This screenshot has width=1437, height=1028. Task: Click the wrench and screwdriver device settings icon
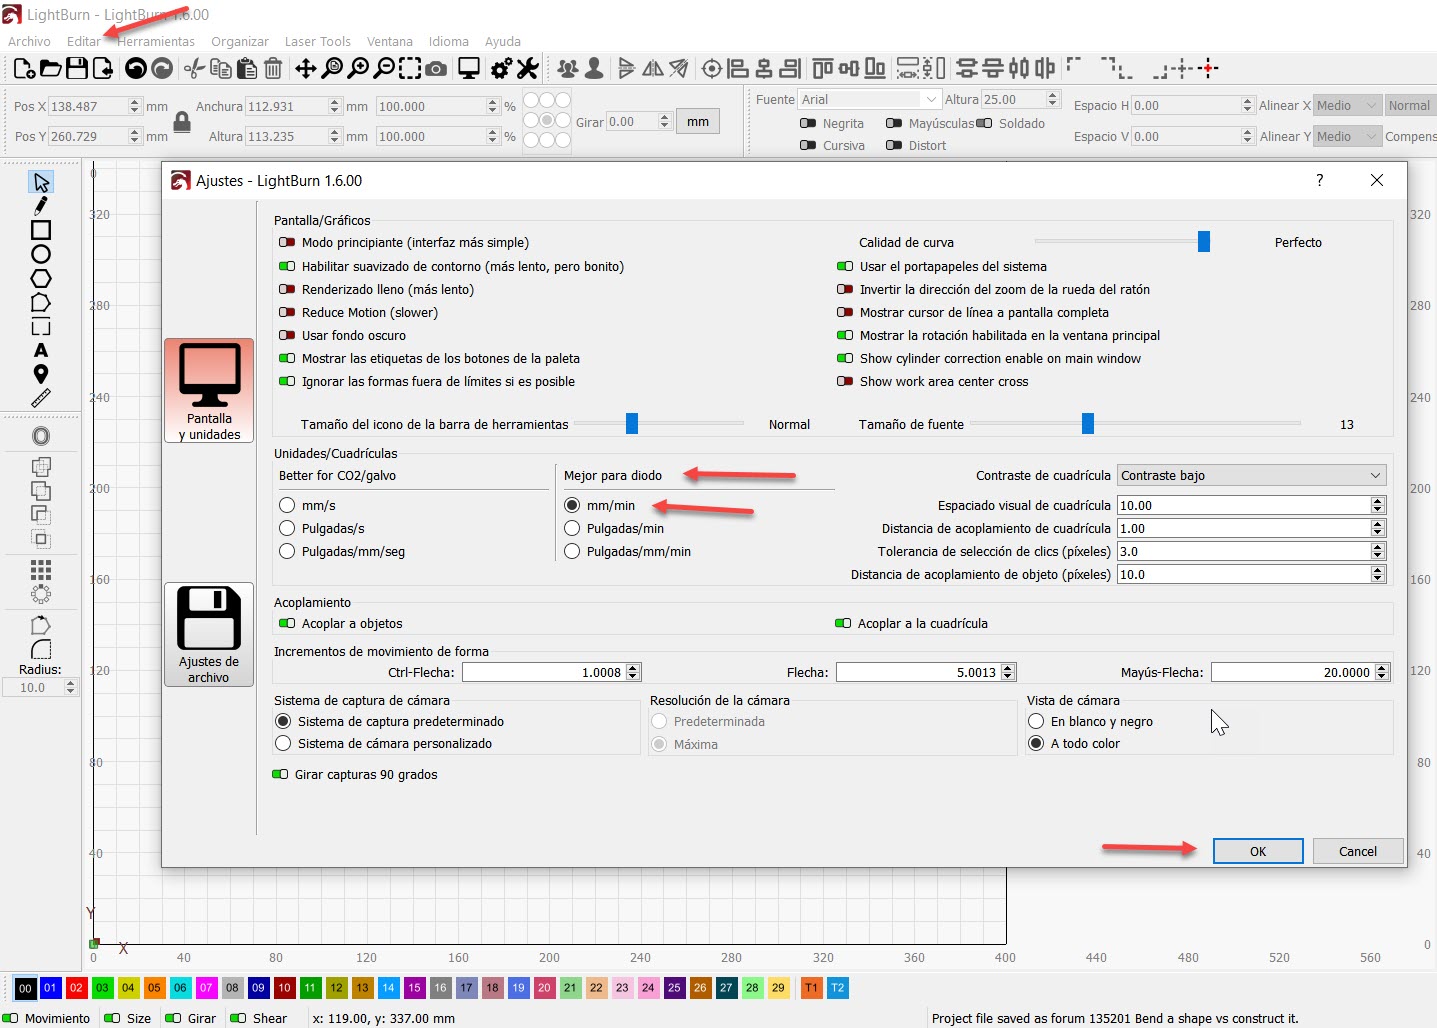pyautogui.click(x=528, y=68)
